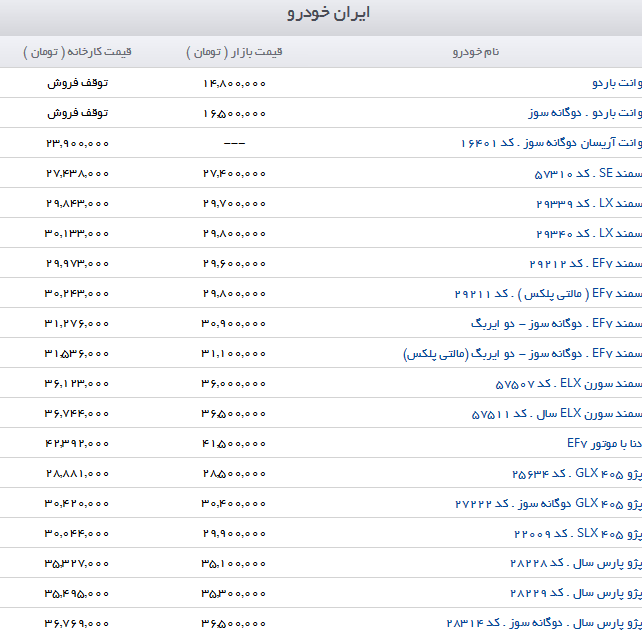Image resolution: width=642 pixels, height=631 pixels.
Task: Click factory price ۳۰,۱۳۳,۰۰۰
Action: [x=77, y=233]
